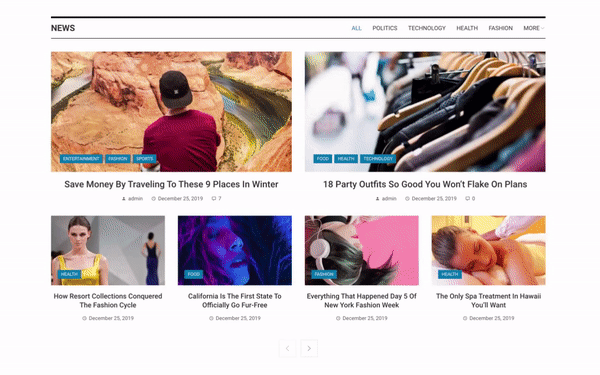Click HEALTH tag on resort collections thumbnail
This screenshot has width=600, height=375.
click(x=69, y=274)
